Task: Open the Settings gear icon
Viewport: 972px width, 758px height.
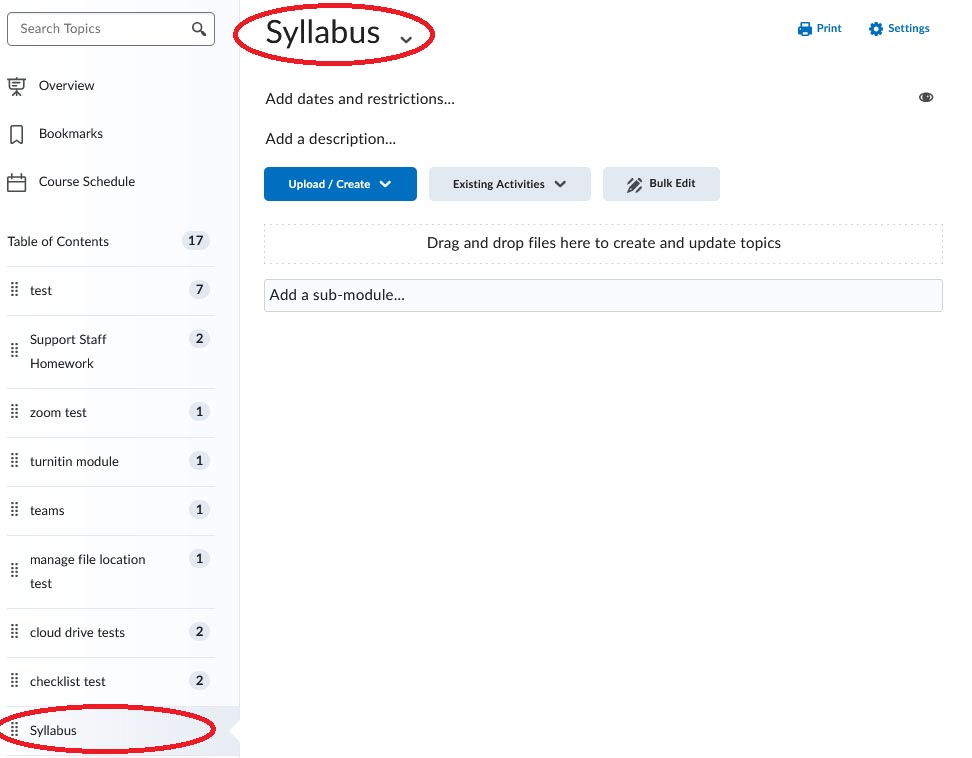Action: coord(874,28)
